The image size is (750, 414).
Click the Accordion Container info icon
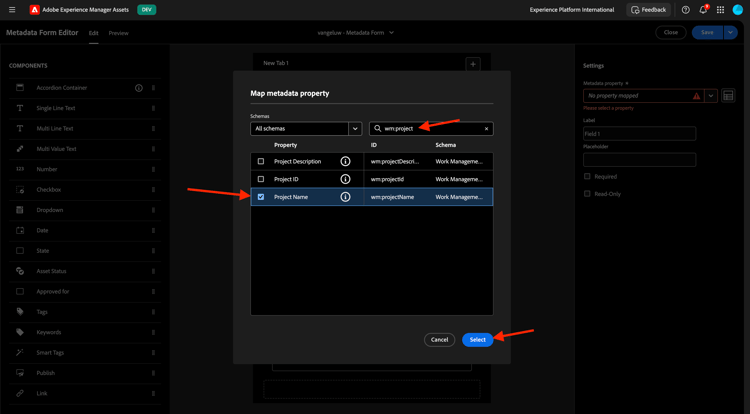pos(139,88)
